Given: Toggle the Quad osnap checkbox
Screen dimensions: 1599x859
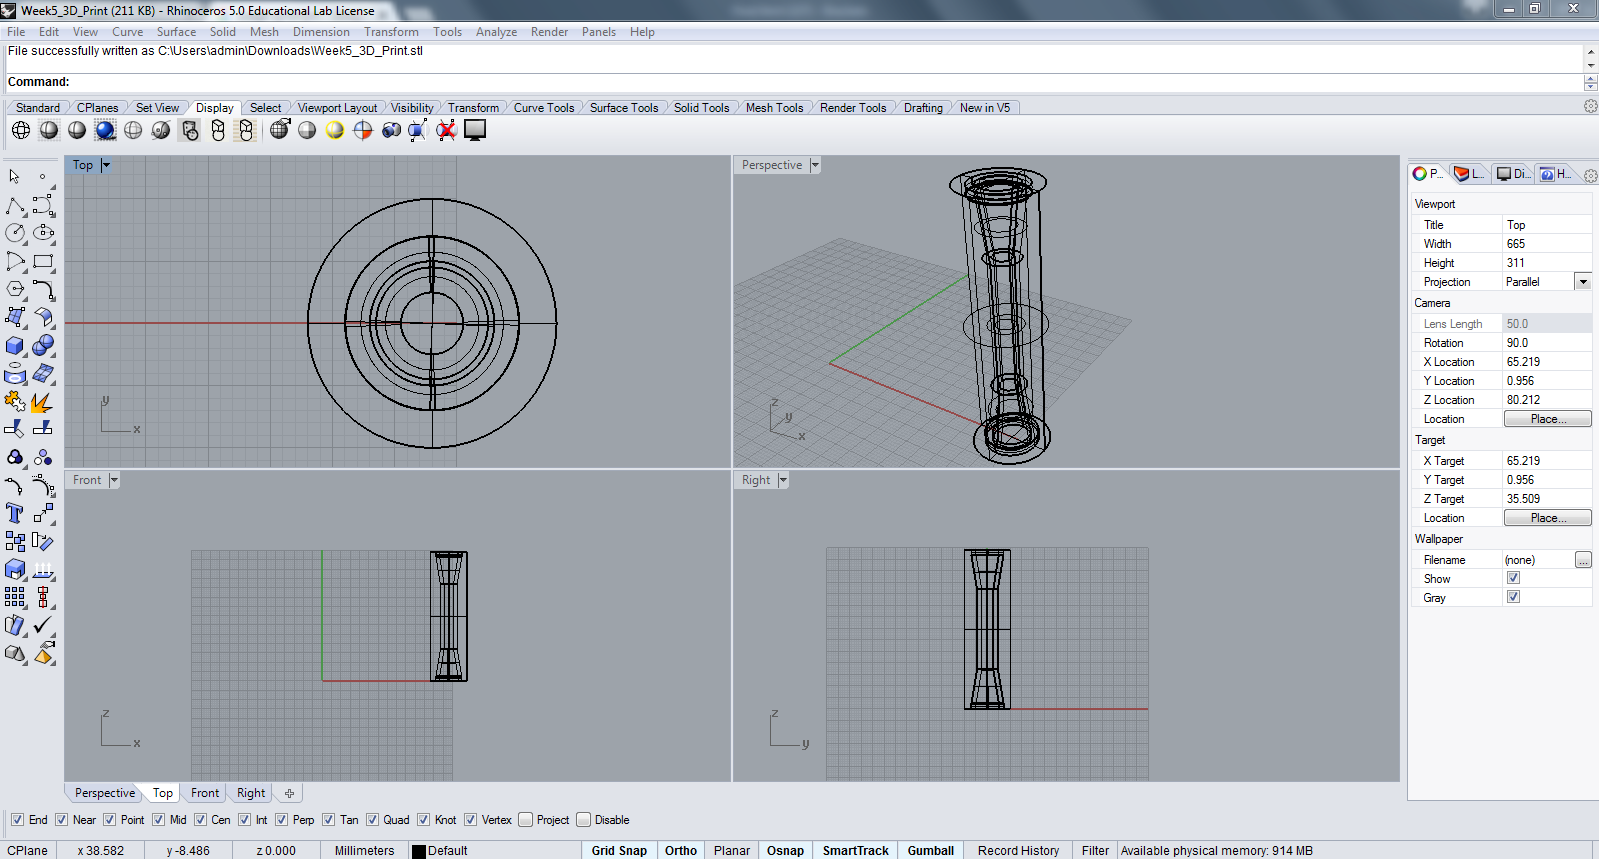Looking at the screenshot, I should (x=372, y=820).
